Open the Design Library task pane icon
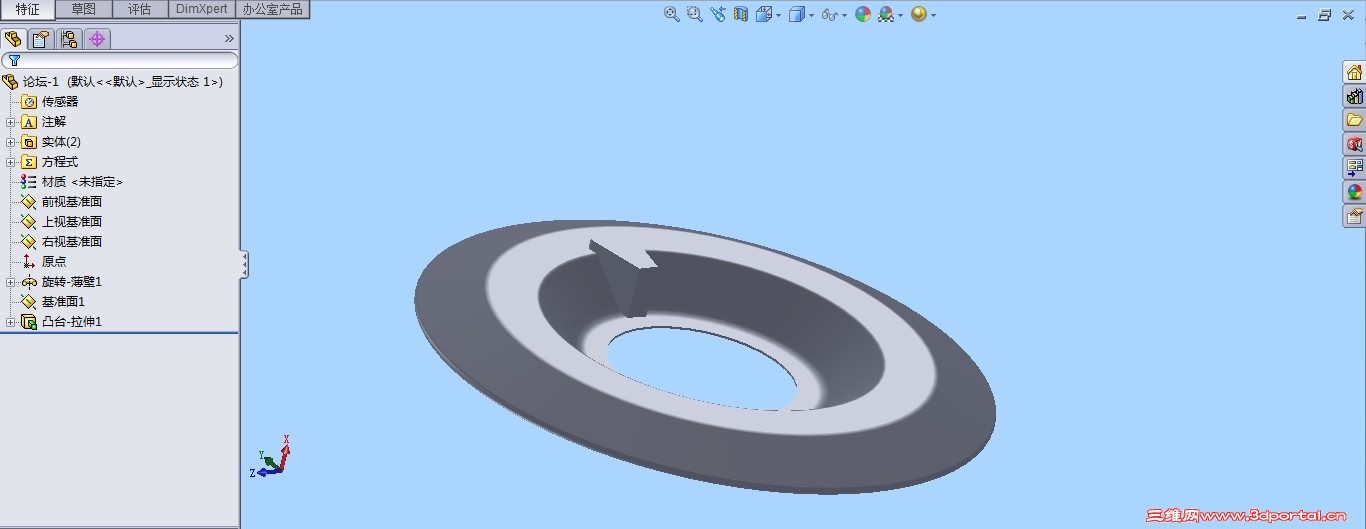The image size is (1366, 529). click(x=1354, y=96)
